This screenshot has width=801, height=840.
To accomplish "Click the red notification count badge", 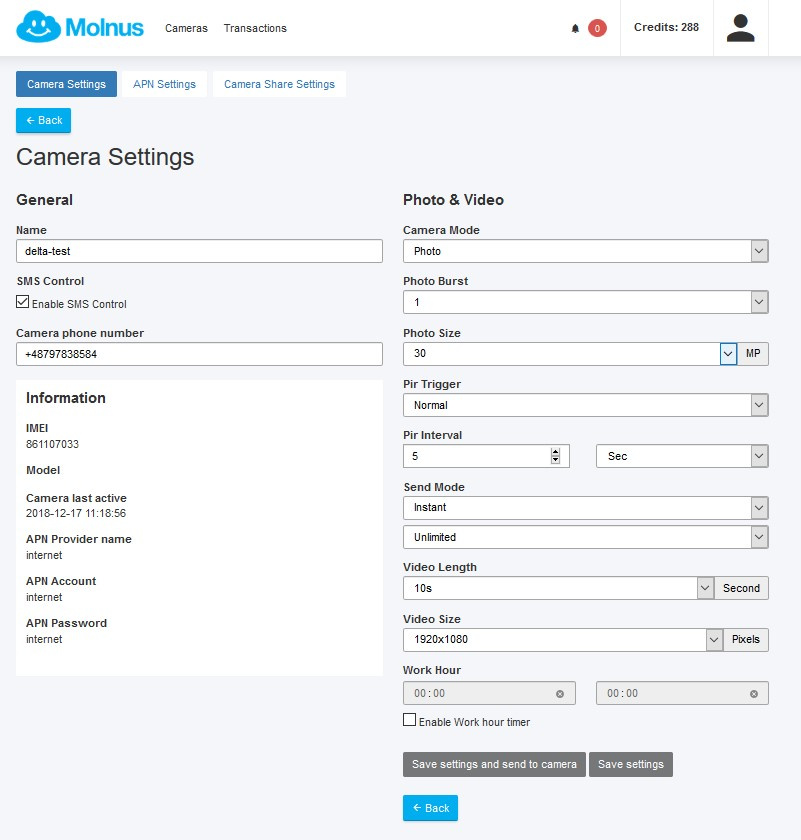I will click(x=597, y=29).
